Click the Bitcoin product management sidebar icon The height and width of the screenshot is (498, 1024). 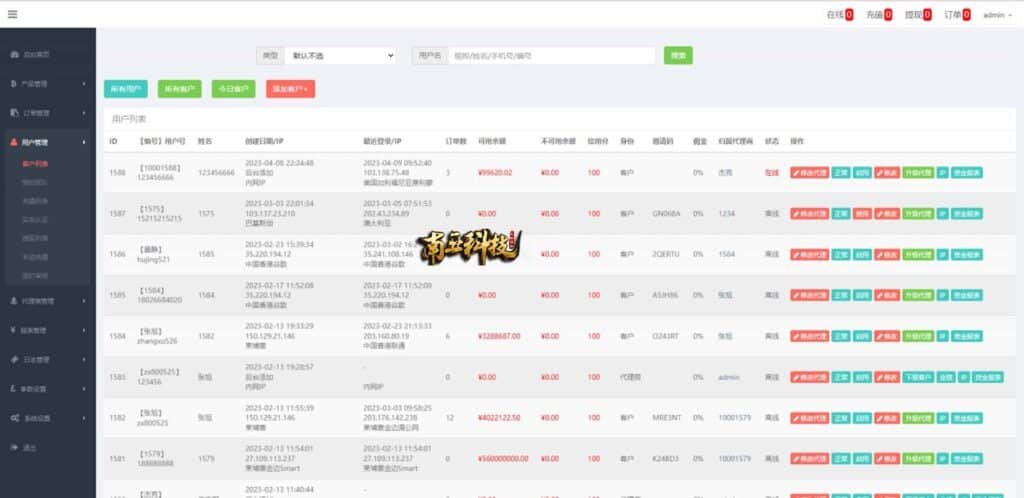[x=14, y=84]
